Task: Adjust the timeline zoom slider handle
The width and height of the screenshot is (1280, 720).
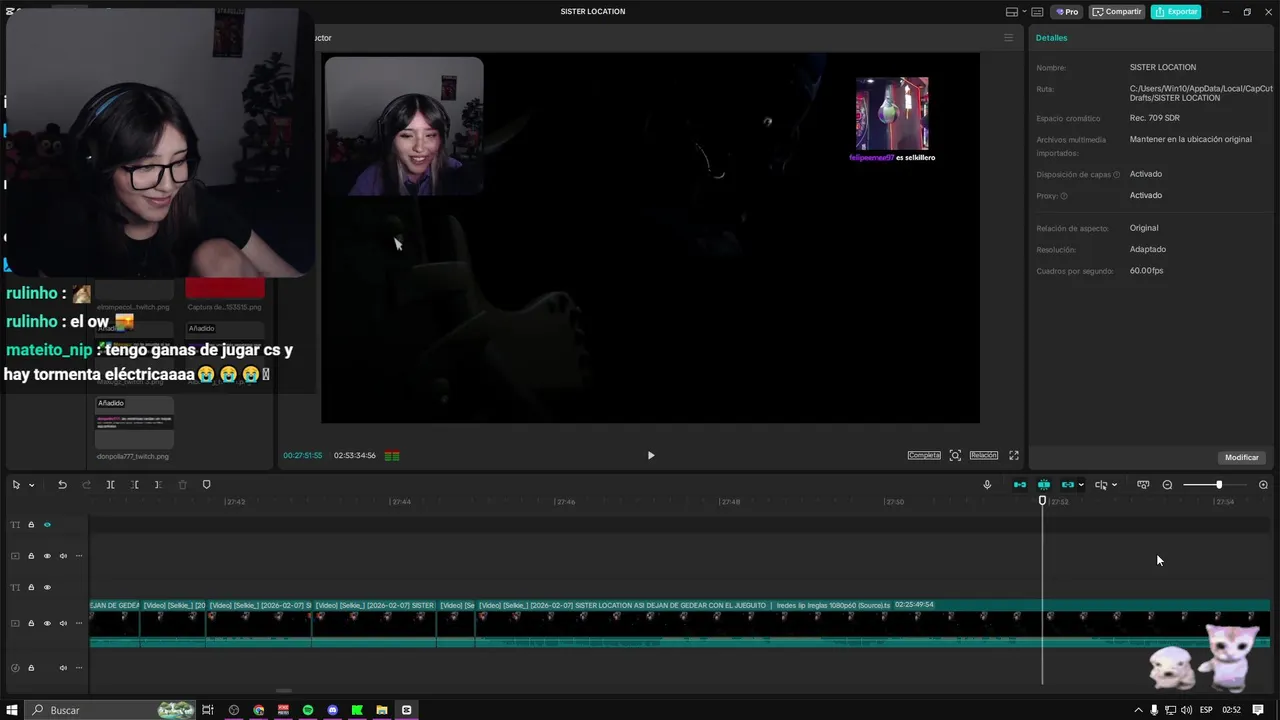Action: [1219, 485]
